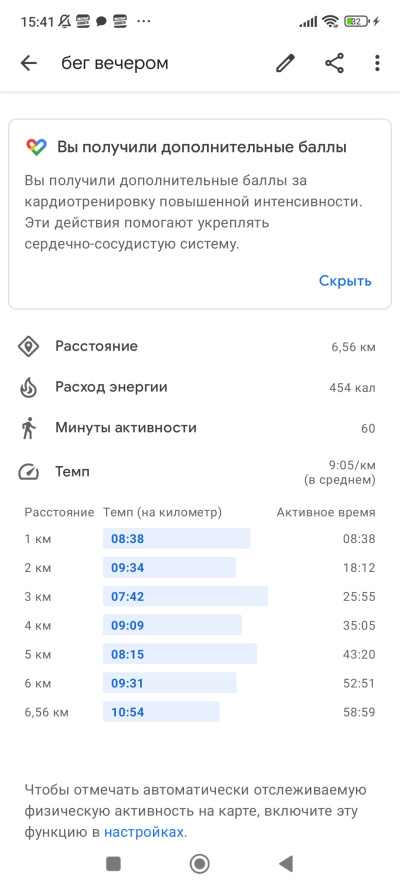Tap the Android home circle button
Image resolution: width=400 pixels, height=889 pixels.
tap(199, 864)
